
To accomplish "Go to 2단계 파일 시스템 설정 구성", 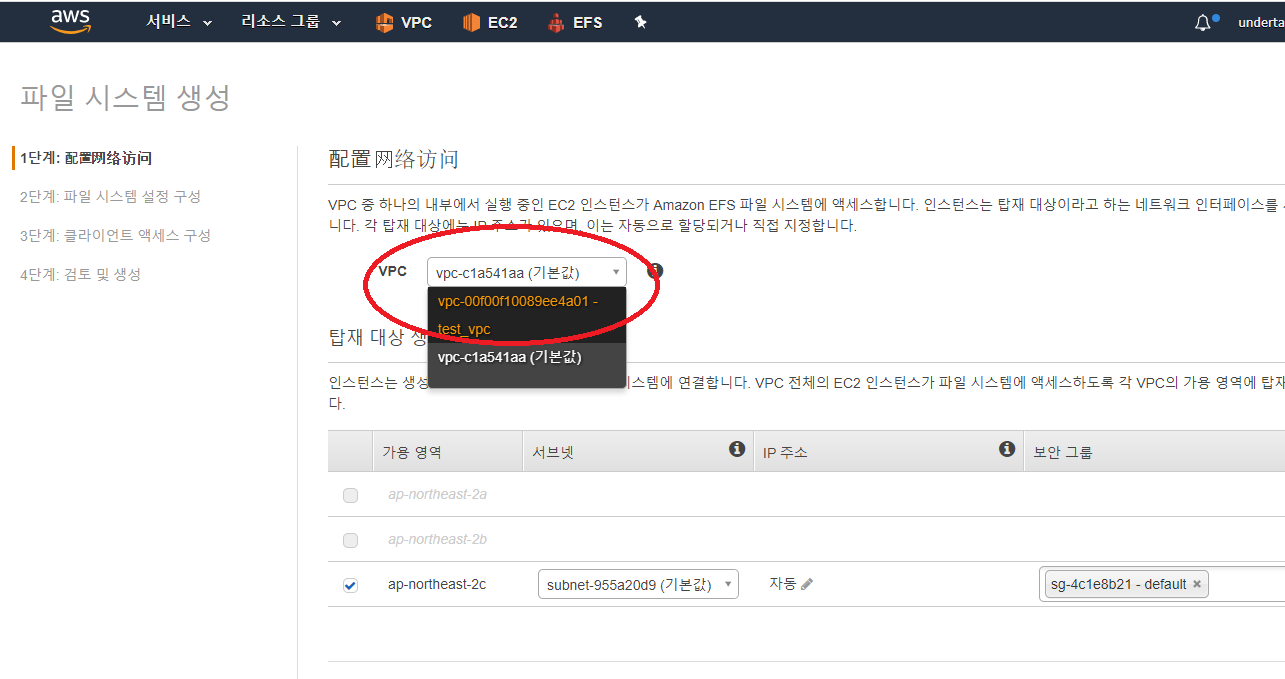I will coord(110,197).
